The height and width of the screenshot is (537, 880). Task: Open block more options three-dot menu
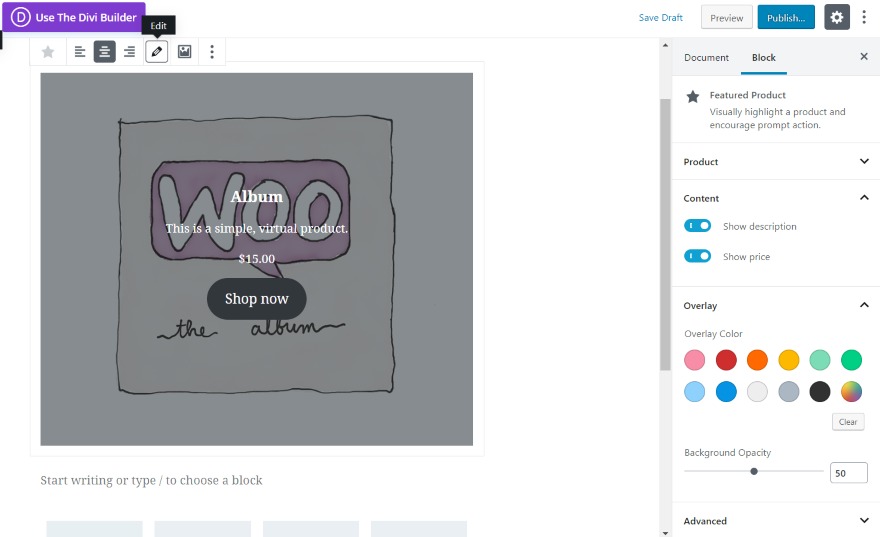click(212, 52)
